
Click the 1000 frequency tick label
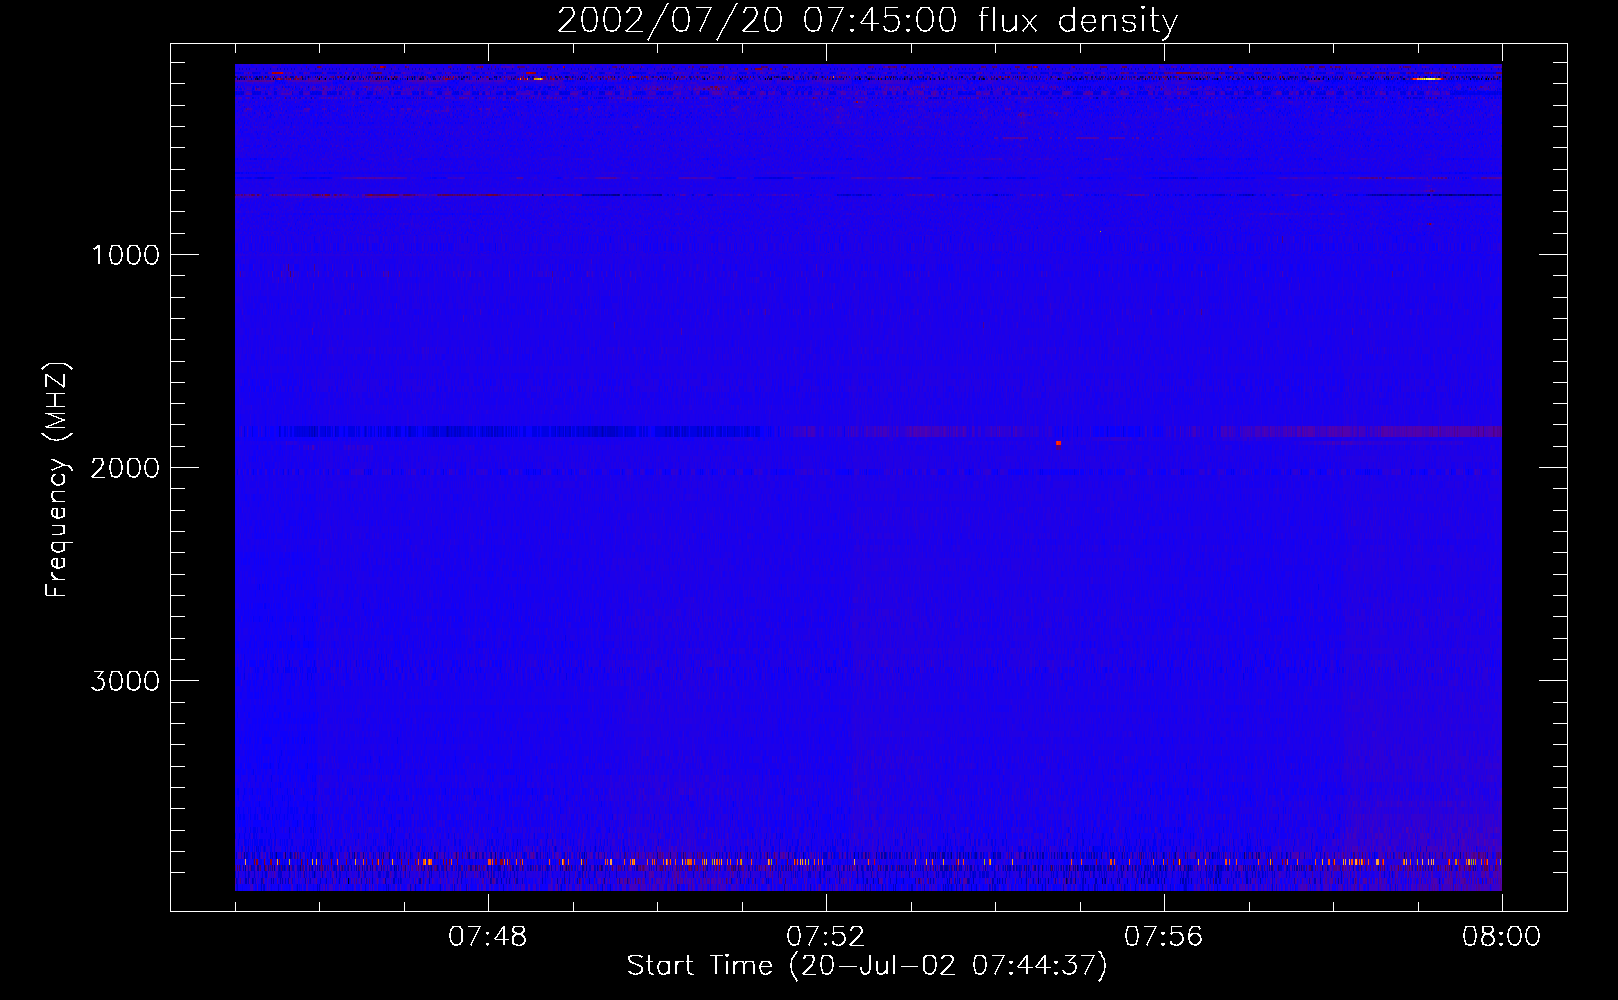point(125,255)
